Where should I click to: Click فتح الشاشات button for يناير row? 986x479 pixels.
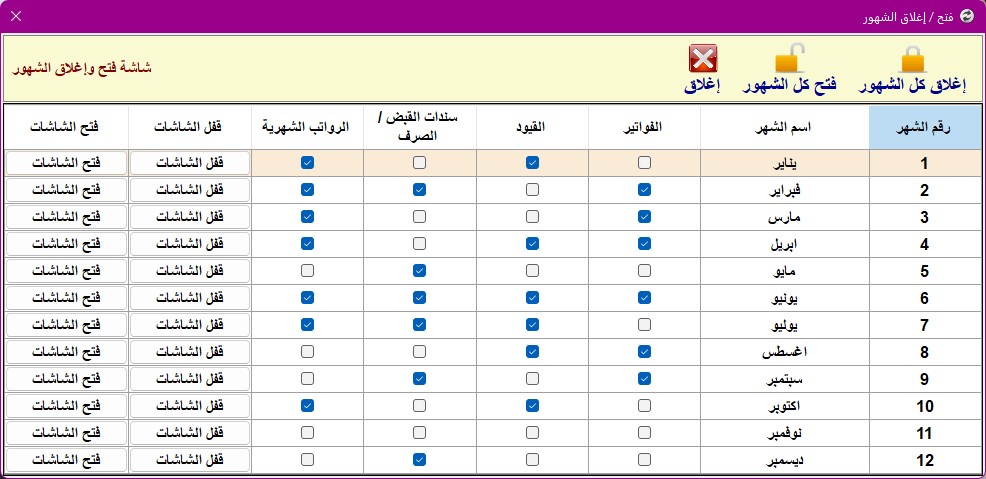(x=67, y=163)
